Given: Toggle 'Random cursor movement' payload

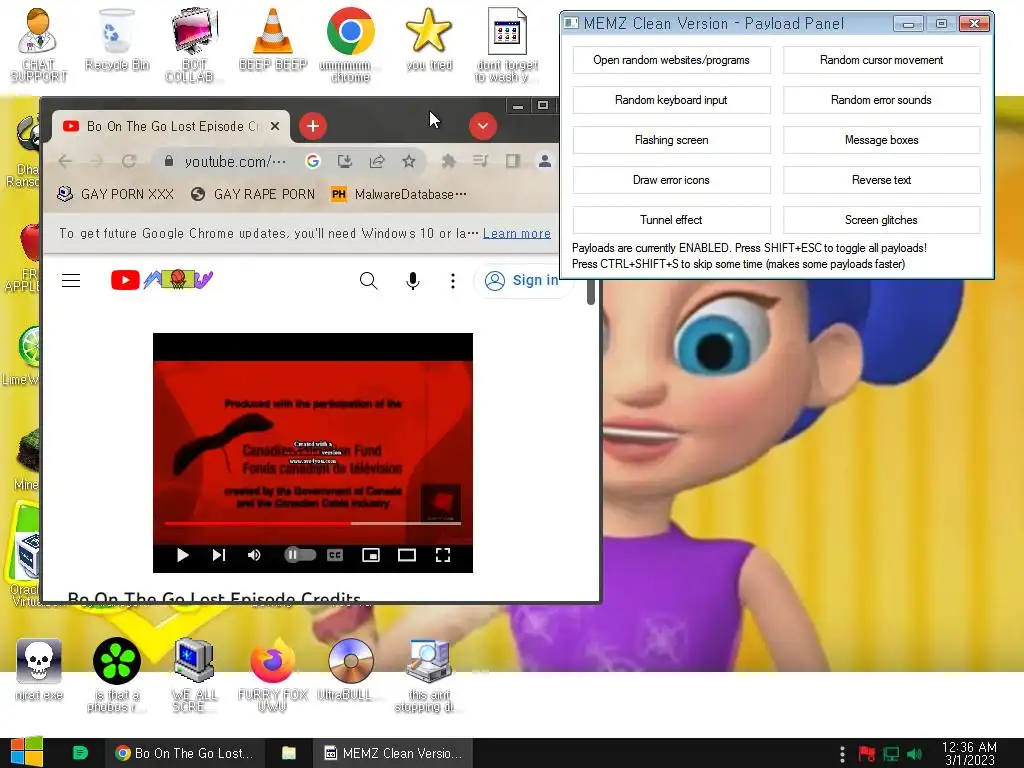Looking at the screenshot, I should [x=882, y=60].
